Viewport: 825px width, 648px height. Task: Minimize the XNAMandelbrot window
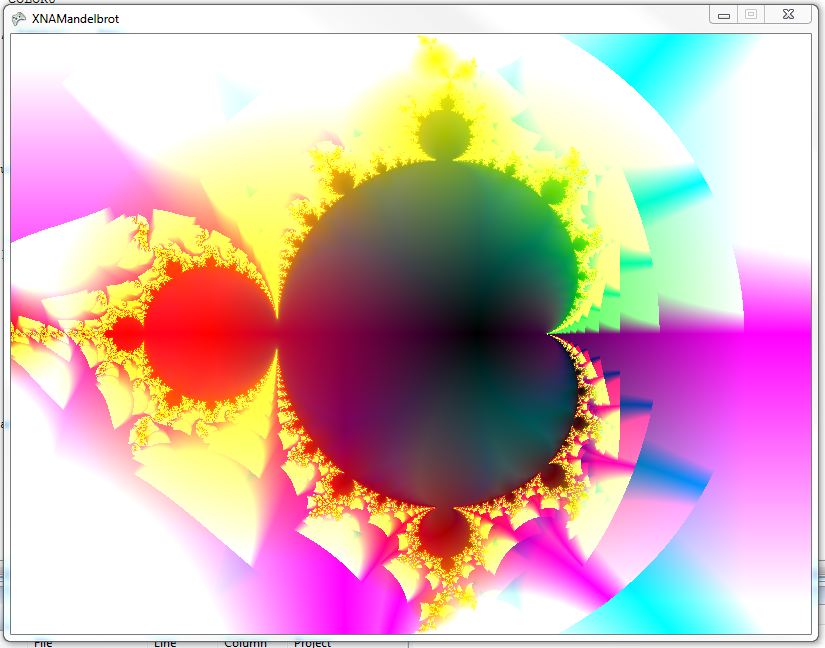tap(724, 14)
